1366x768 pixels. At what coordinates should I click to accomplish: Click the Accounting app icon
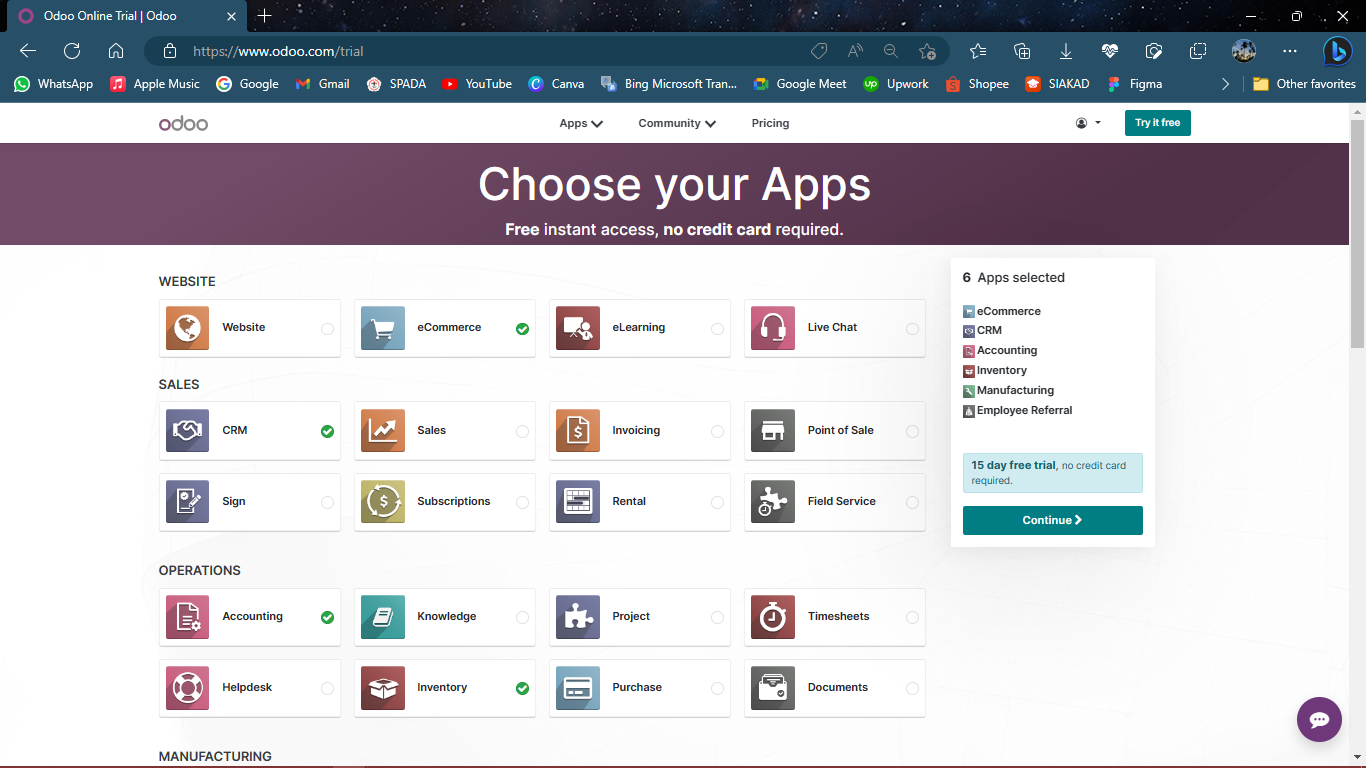pos(187,617)
